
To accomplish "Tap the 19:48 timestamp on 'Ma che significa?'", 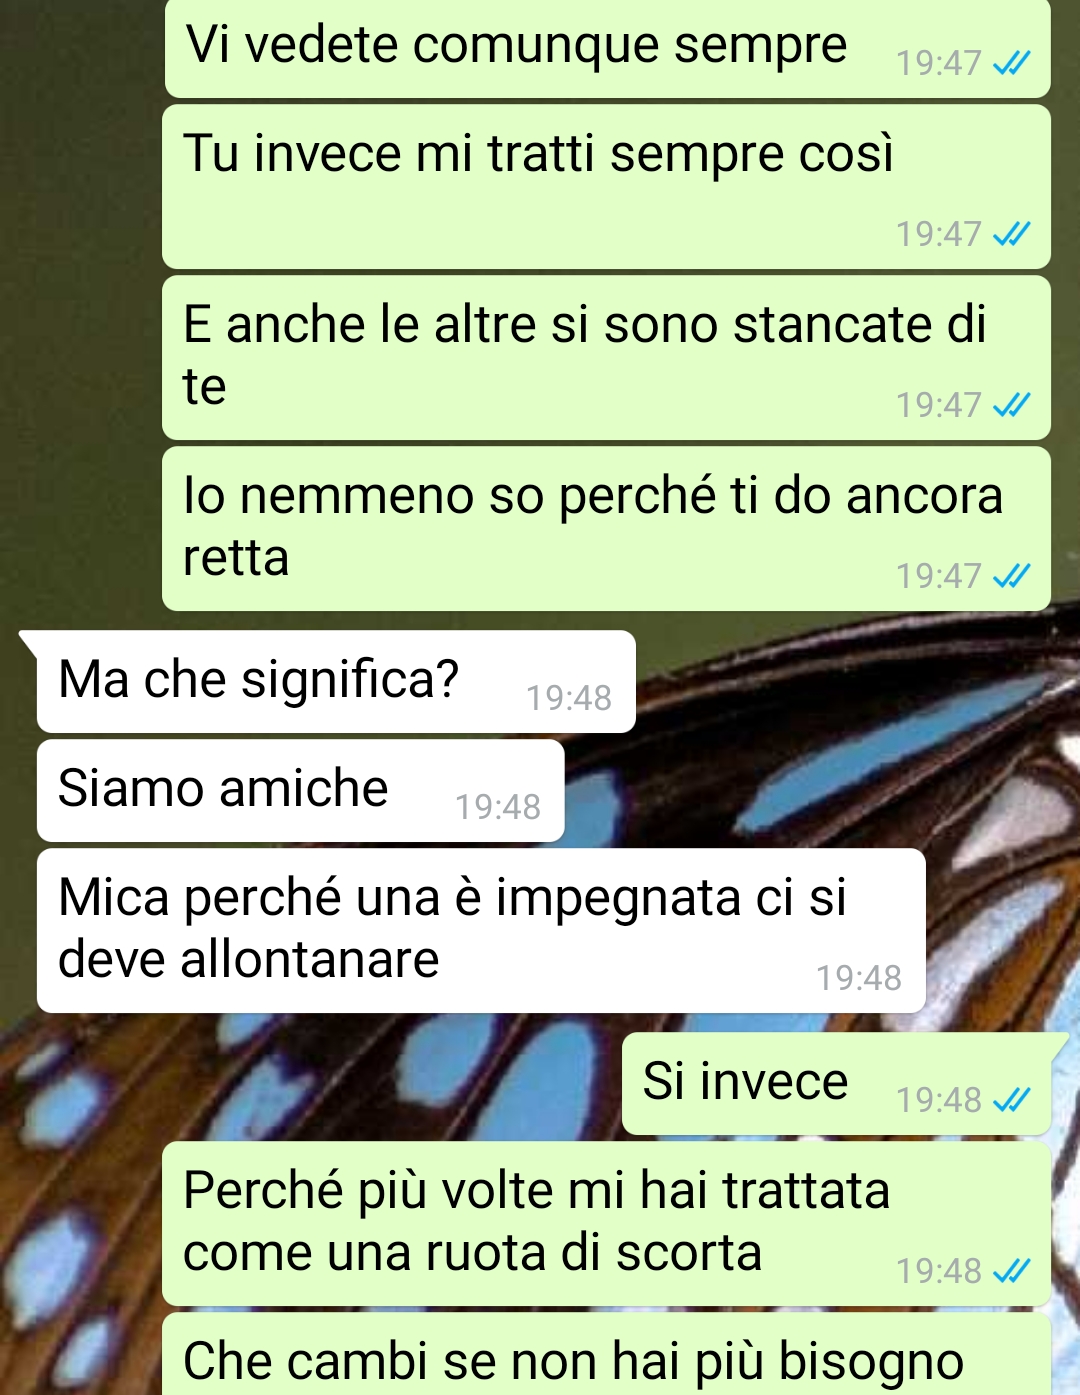I will point(569,698).
